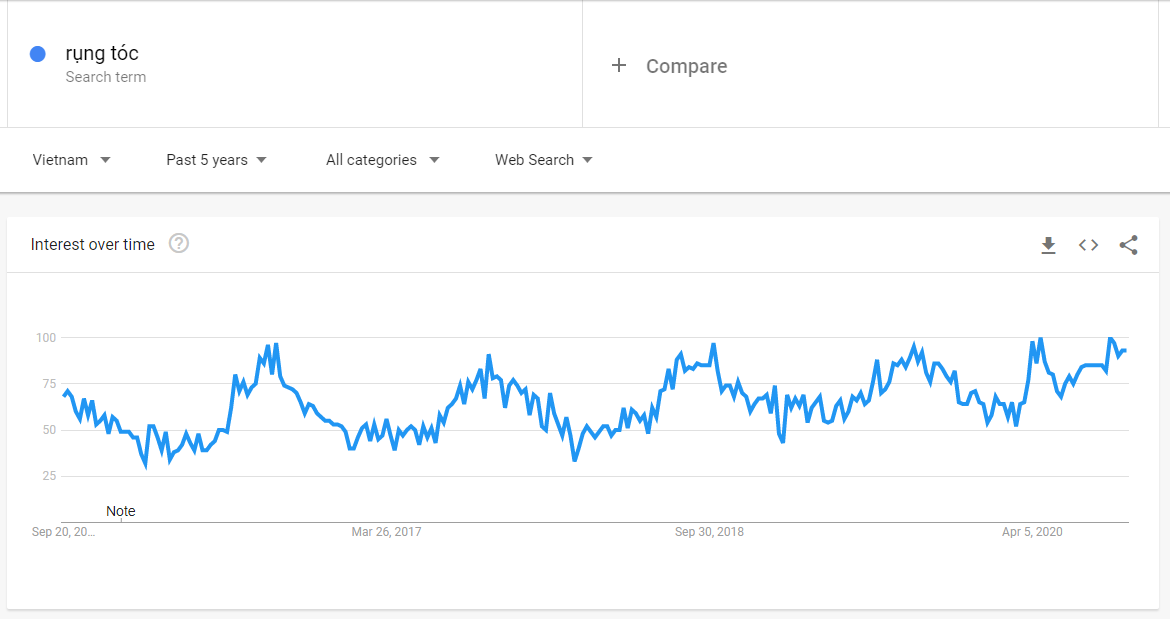This screenshot has height=619, width=1170.
Task: Click the Mar 26, 2017 axis label
Action: point(387,532)
